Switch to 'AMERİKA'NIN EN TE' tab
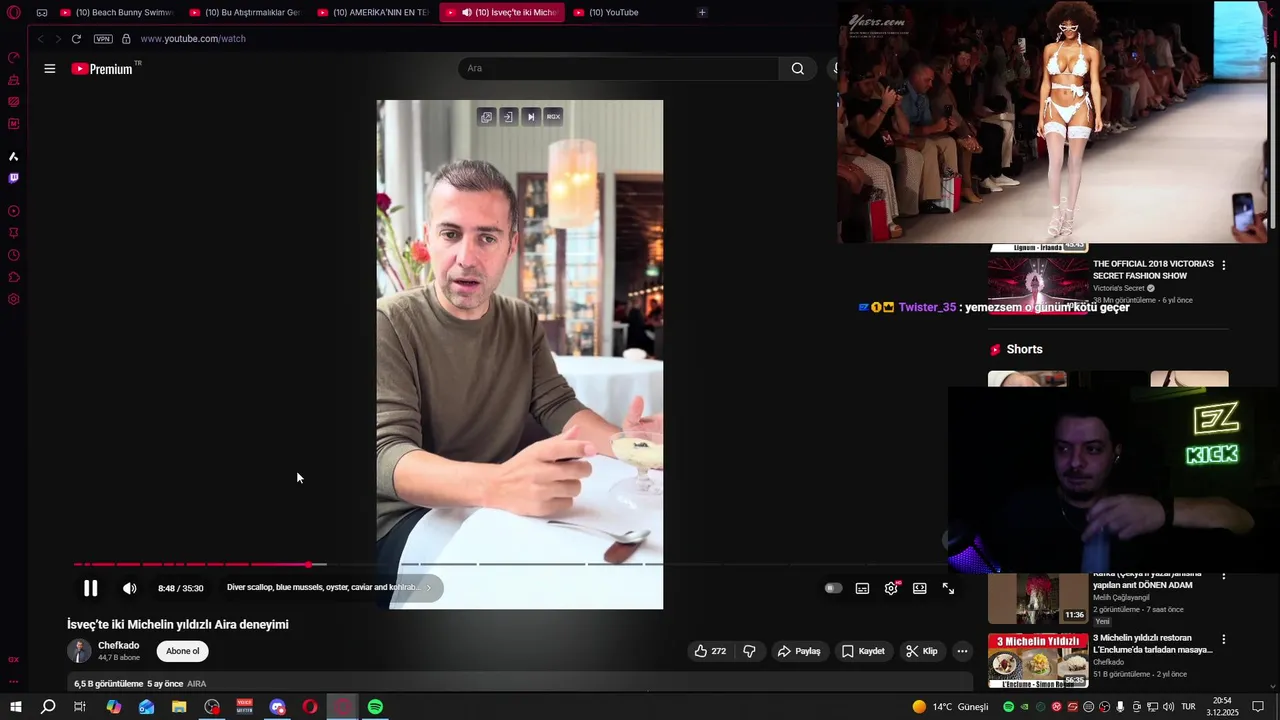 pyautogui.click(x=375, y=12)
